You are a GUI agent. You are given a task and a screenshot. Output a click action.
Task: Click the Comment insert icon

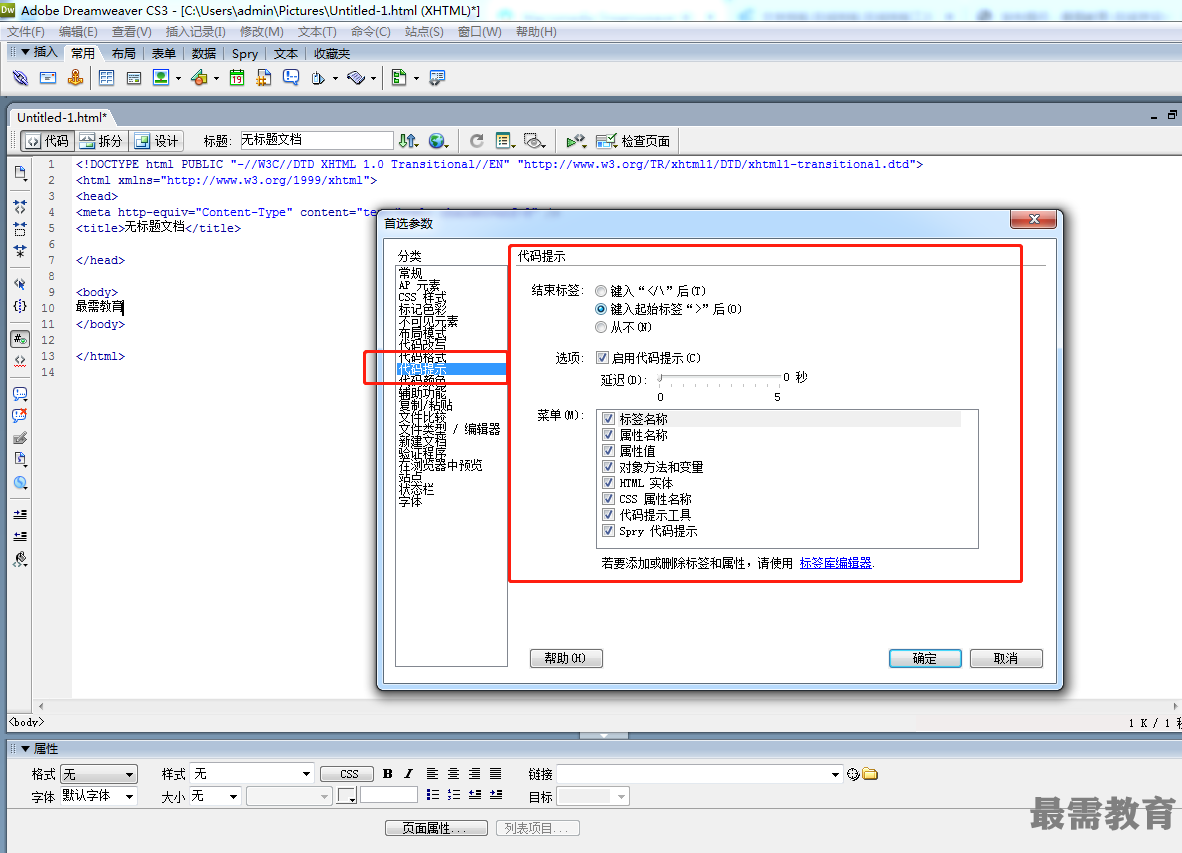click(x=291, y=78)
